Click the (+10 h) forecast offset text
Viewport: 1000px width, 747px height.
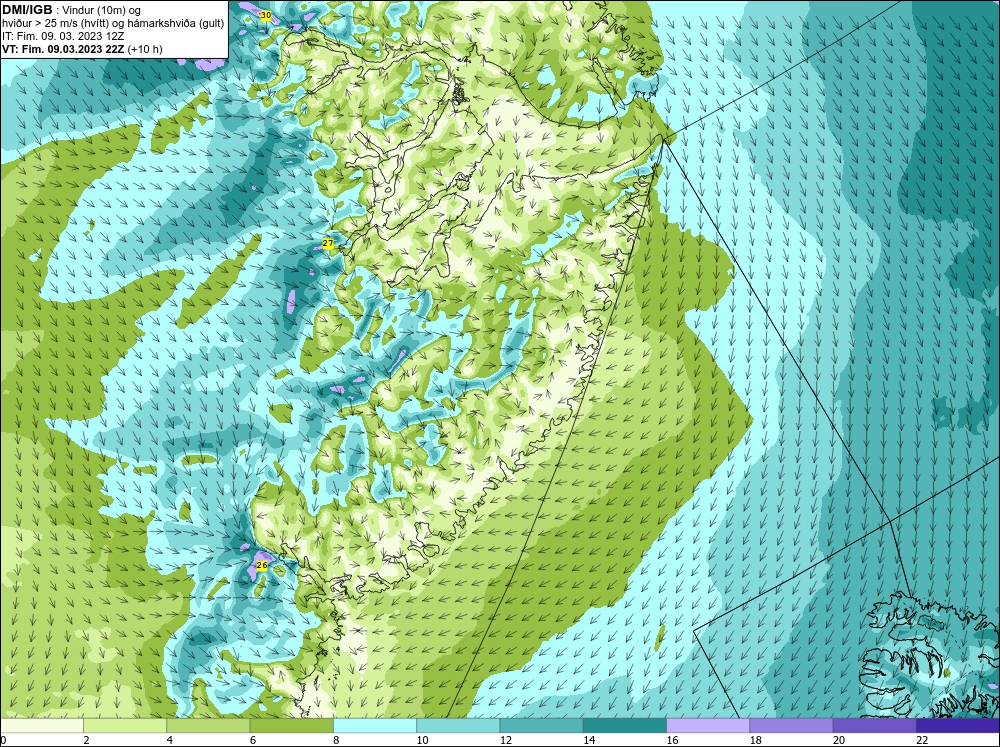(145, 48)
